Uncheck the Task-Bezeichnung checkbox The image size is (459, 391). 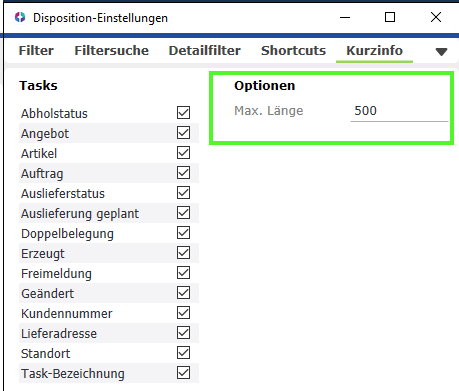click(183, 373)
